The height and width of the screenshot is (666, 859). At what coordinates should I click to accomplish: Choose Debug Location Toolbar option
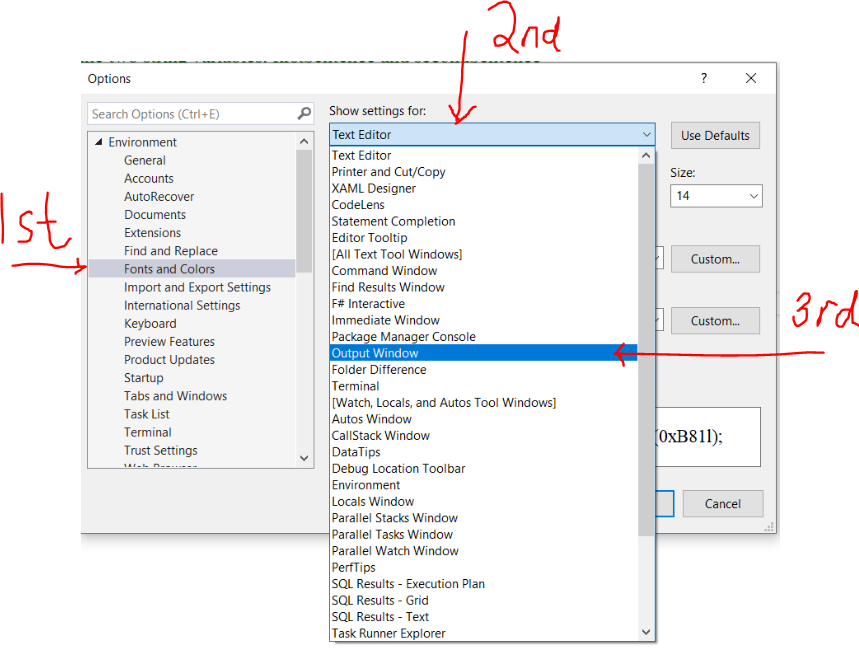(484, 468)
